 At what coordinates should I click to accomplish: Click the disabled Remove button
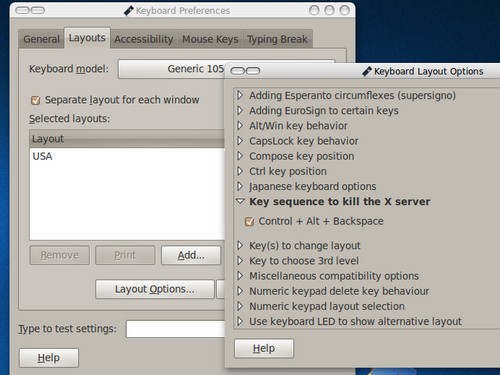60,255
